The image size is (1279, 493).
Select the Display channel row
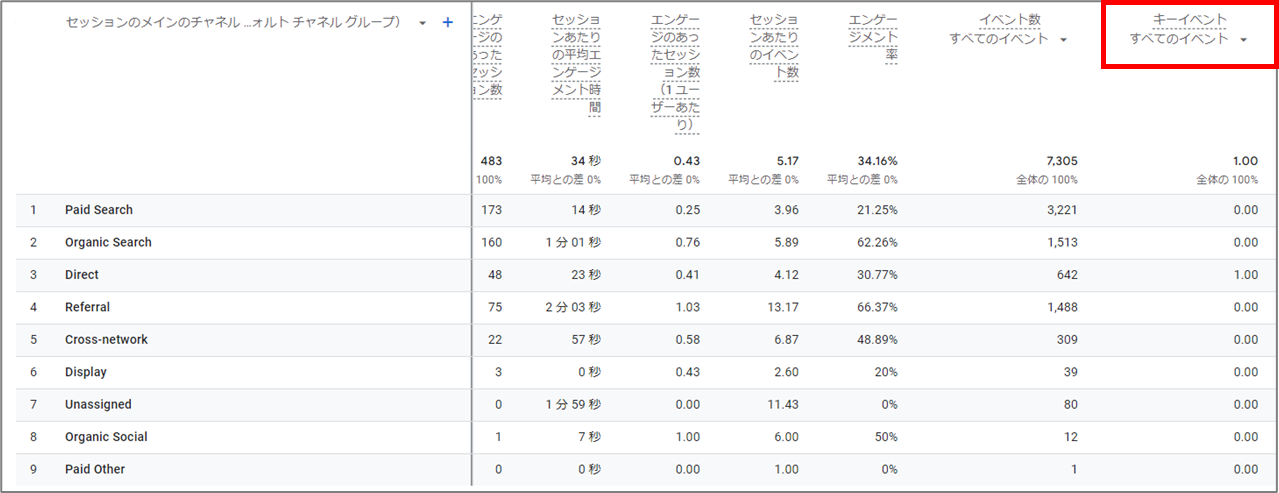[x=85, y=372]
